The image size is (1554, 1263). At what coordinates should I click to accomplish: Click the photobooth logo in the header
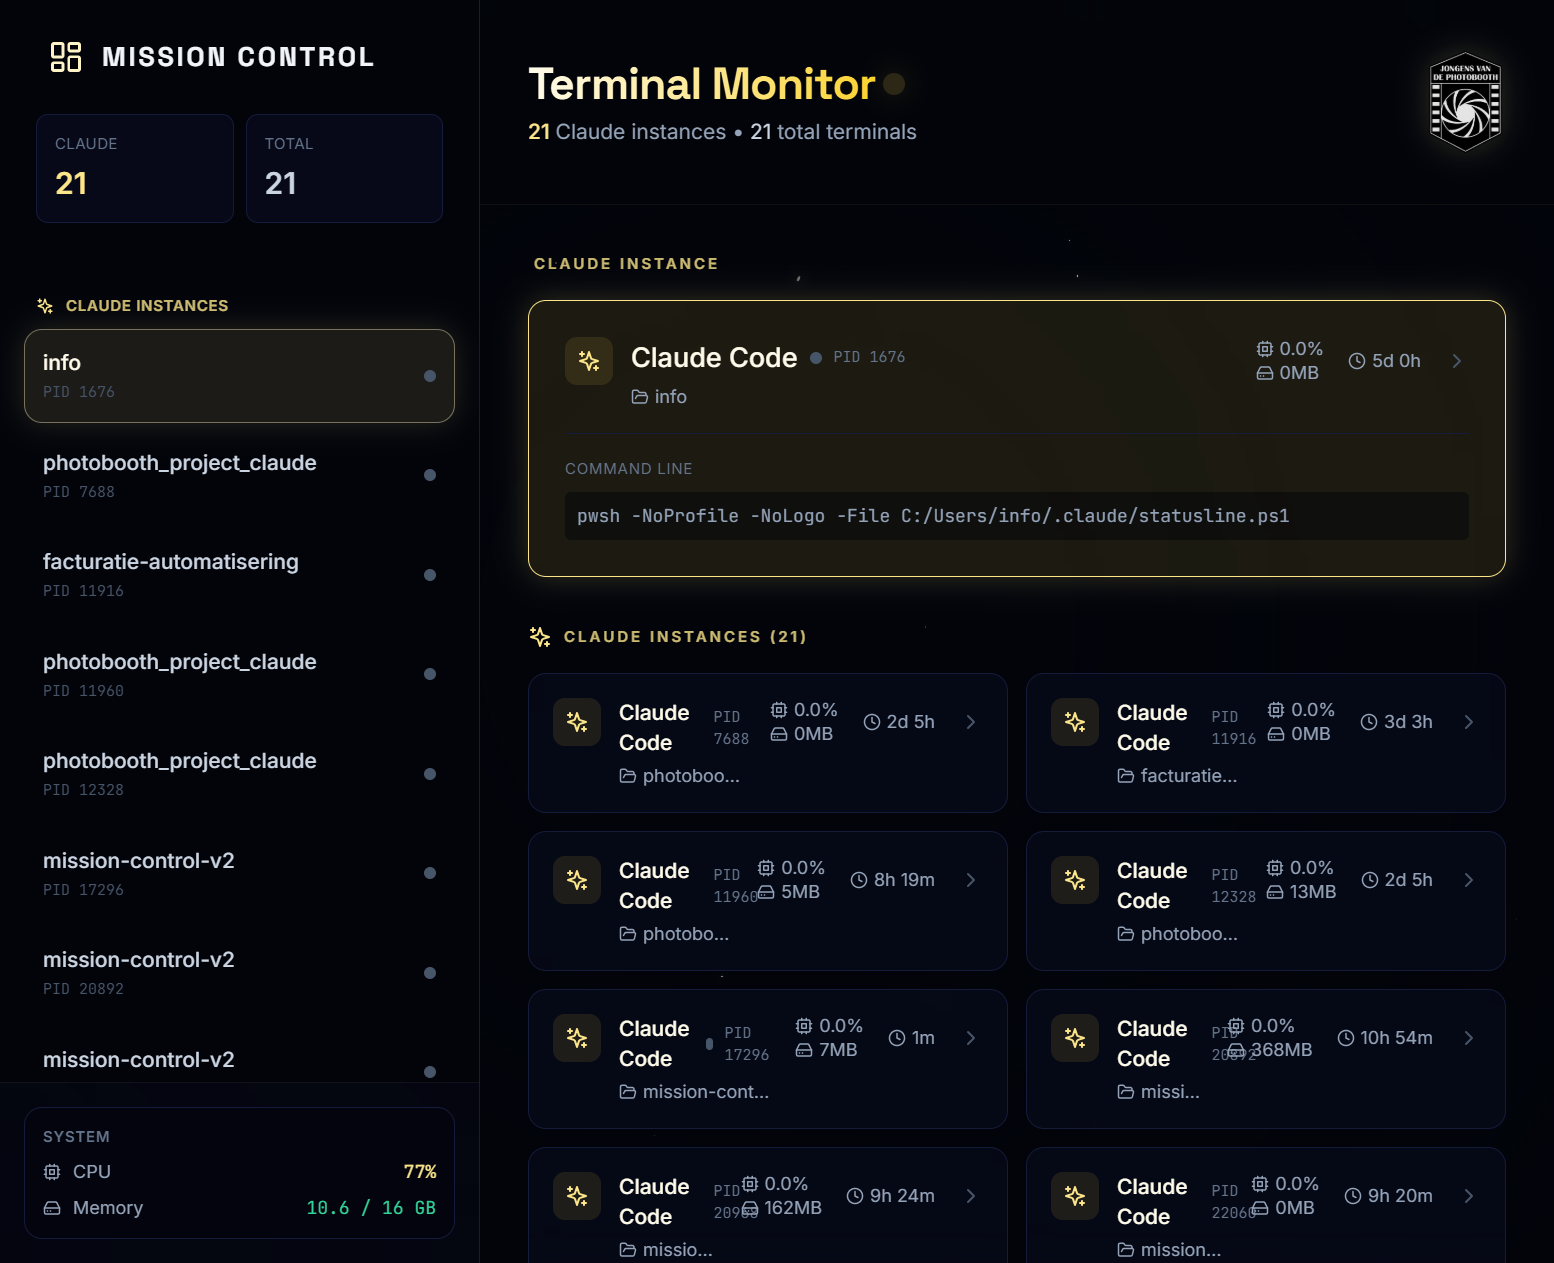pyautogui.click(x=1465, y=102)
